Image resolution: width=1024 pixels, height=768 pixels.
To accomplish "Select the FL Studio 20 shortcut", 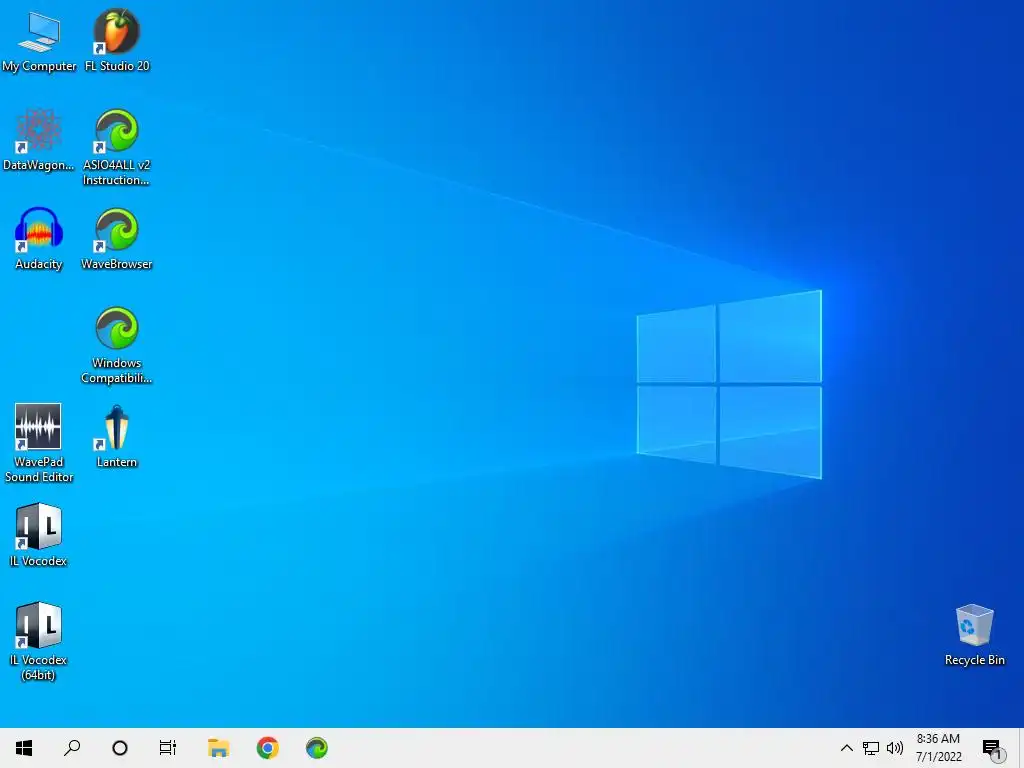I will pyautogui.click(x=117, y=40).
